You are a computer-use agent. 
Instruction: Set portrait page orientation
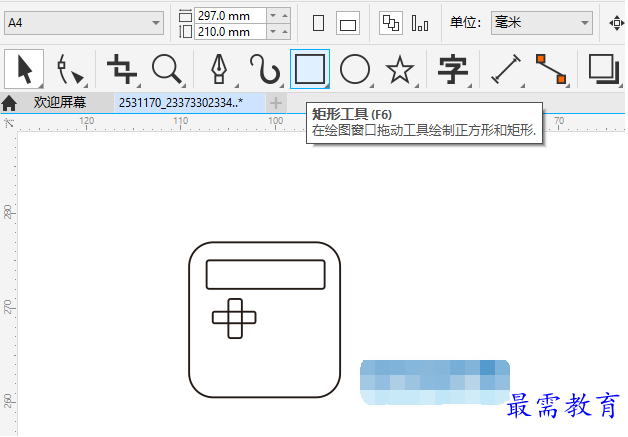(x=318, y=23)
